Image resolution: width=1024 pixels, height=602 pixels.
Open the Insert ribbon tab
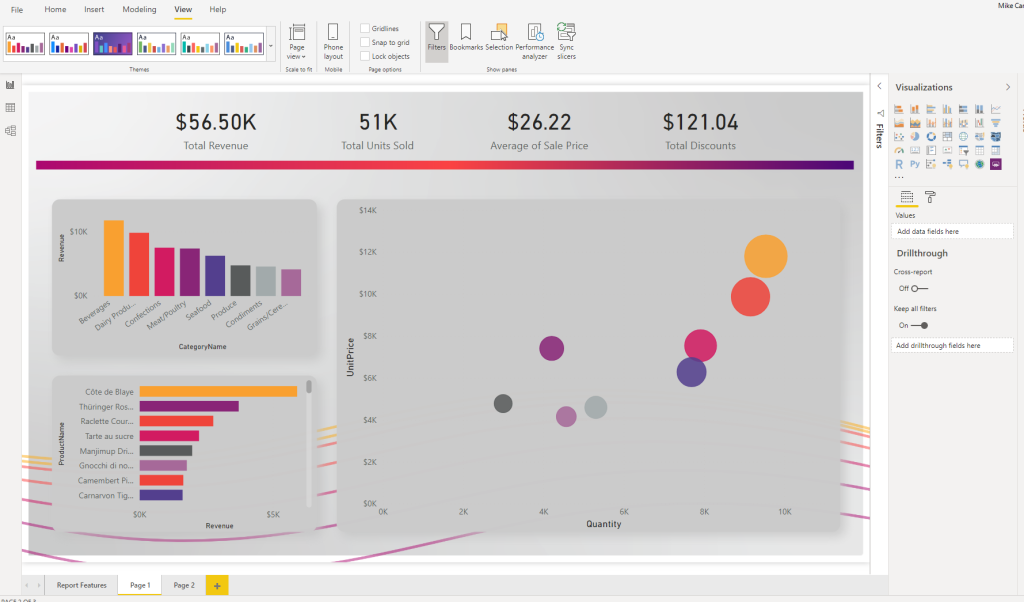(x=94, y=9)
